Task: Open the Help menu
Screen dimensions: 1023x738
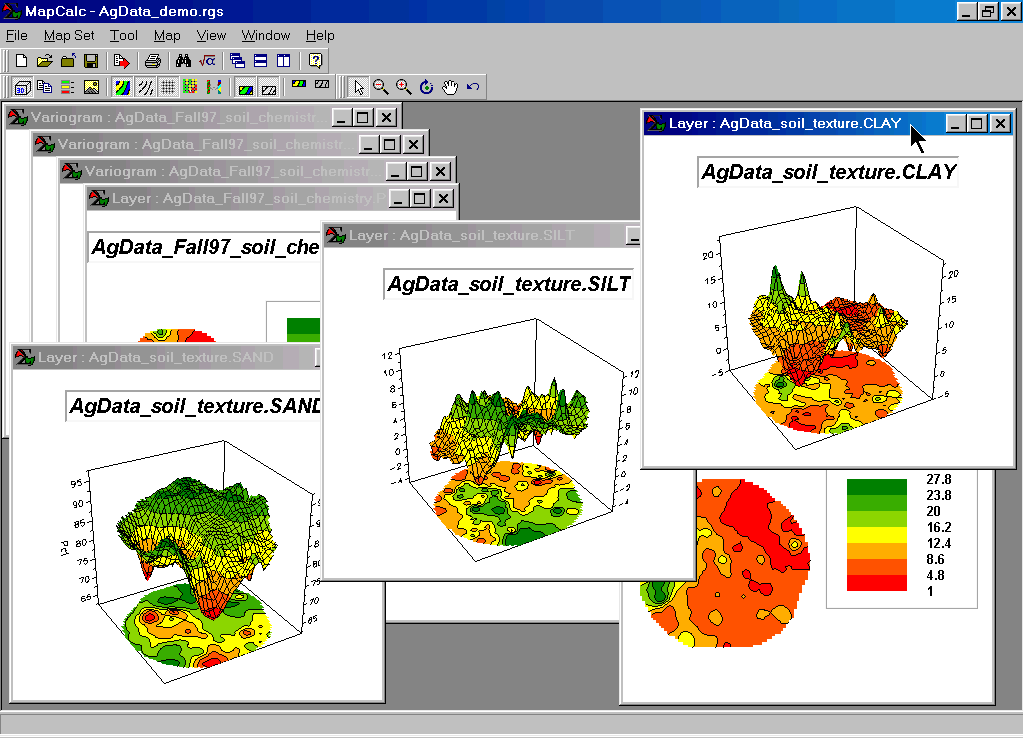Action: 320,35
